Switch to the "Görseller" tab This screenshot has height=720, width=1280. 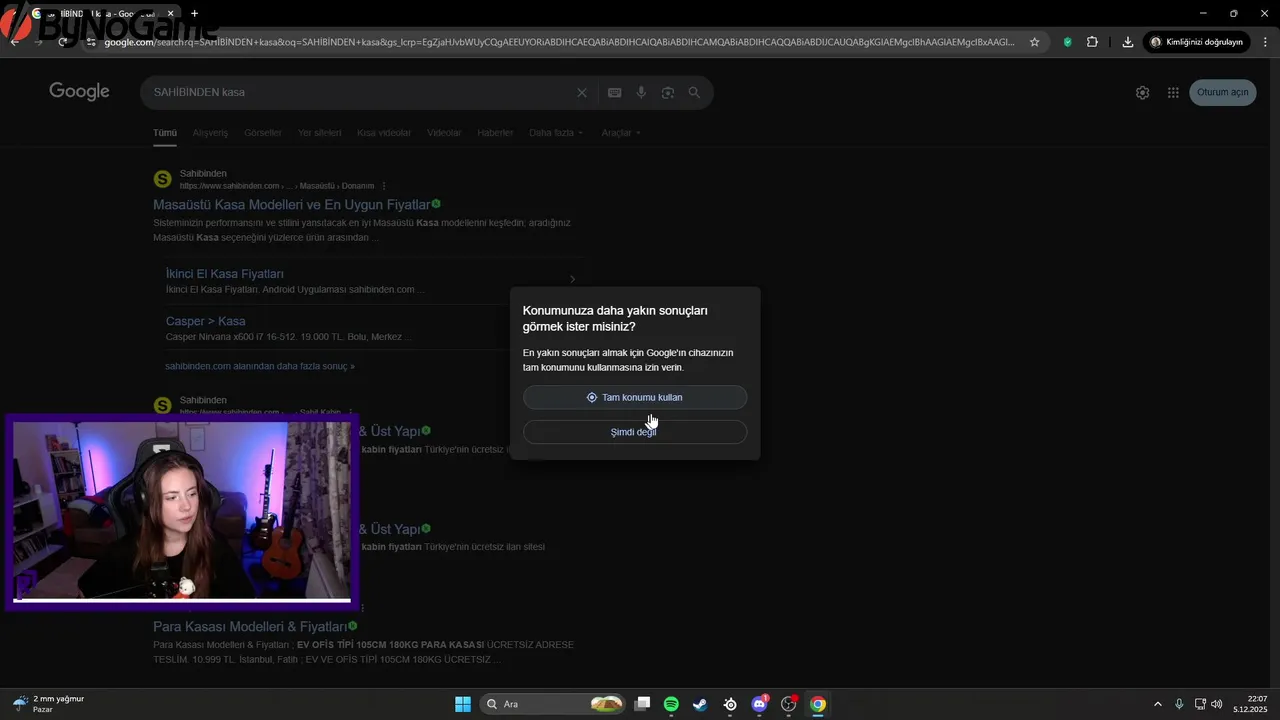click(x=263, y=133)
